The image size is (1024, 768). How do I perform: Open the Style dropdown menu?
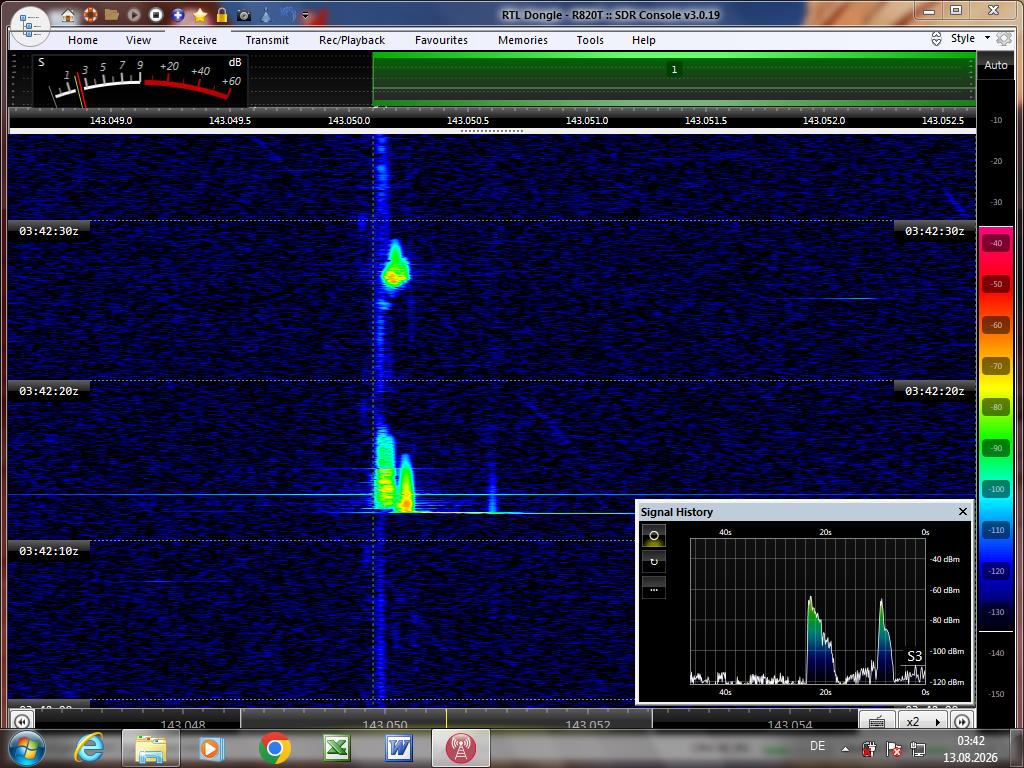click(x=970, y=39)
